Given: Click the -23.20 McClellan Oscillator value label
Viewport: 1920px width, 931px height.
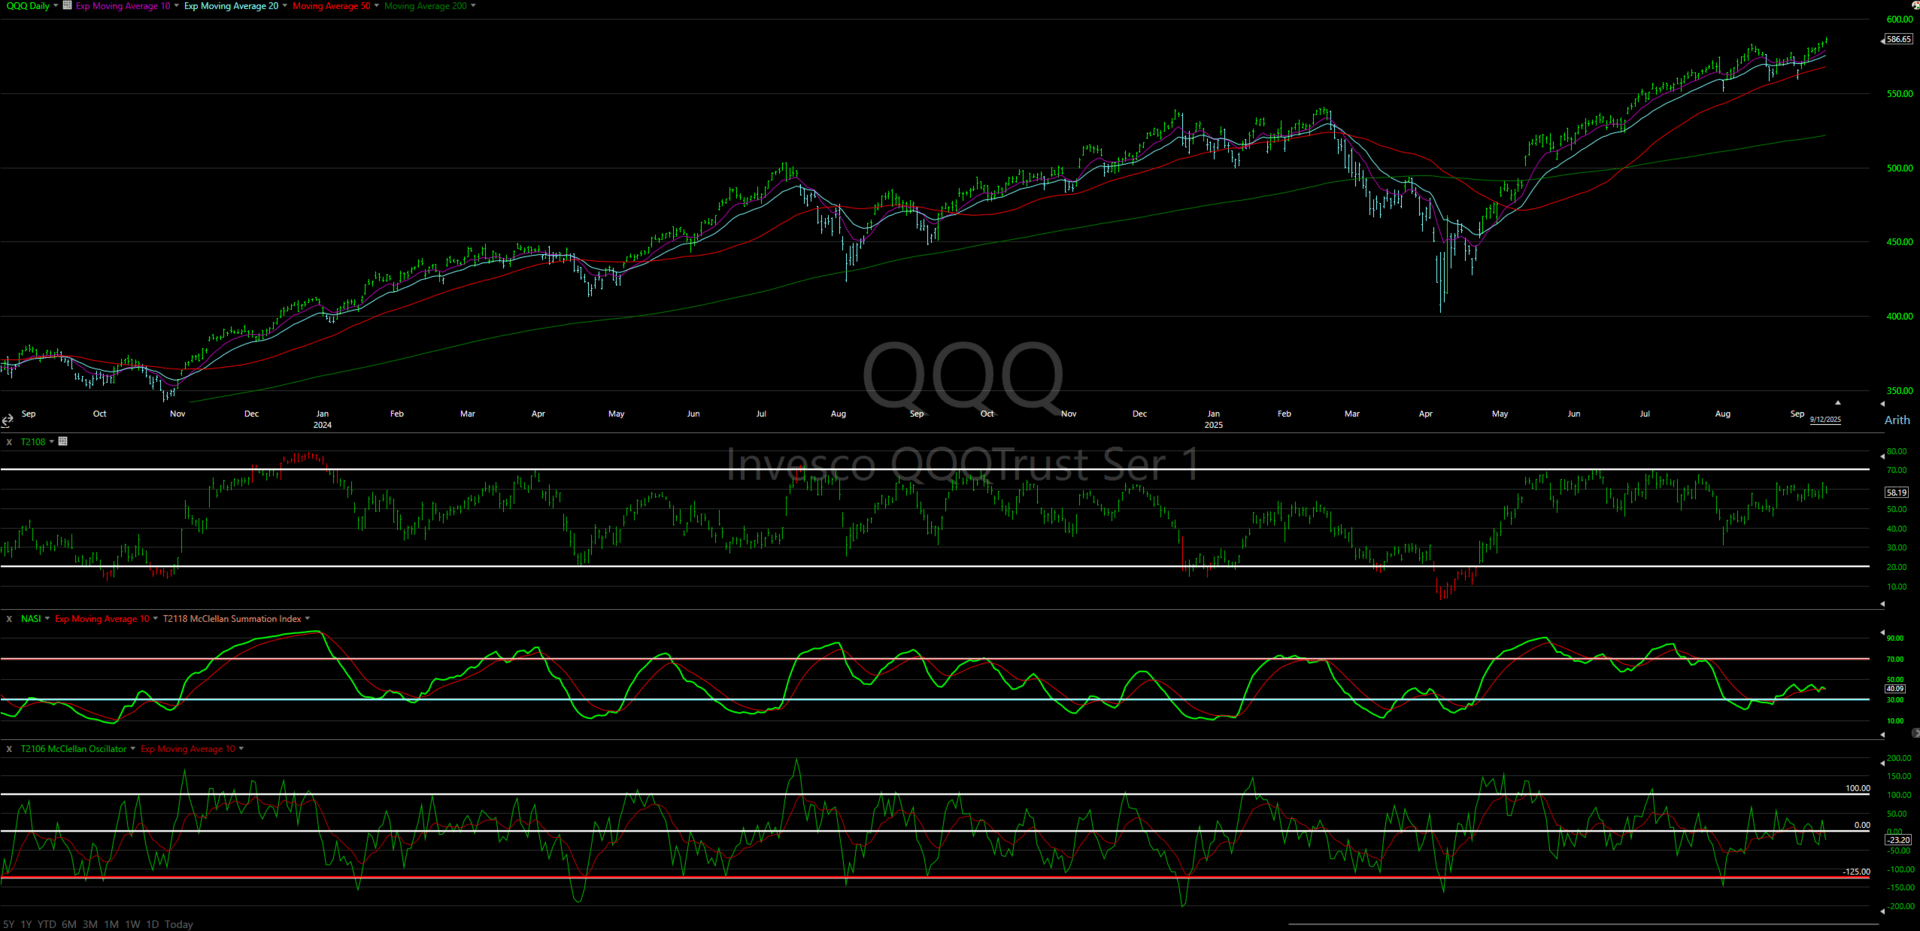Looking at the screenshot, I should 1898,840.
